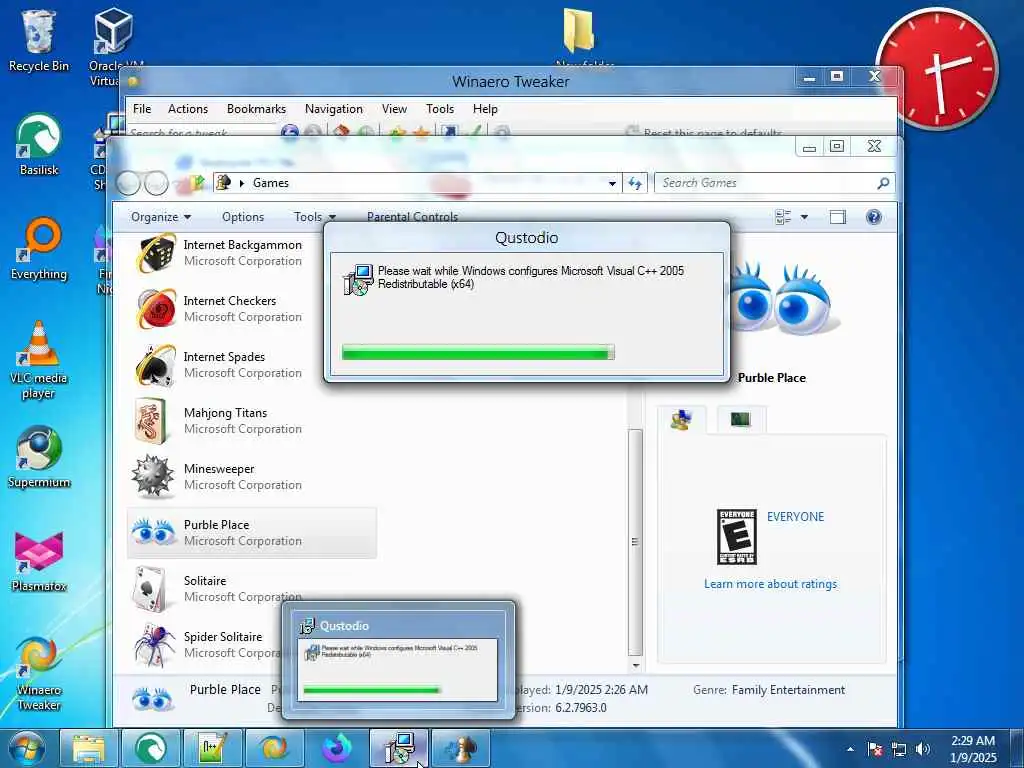Click the Qustodio install progress bar
The width and height of the screenshot is (1024, 768).
pyautogui.click(x=478, y=353)
